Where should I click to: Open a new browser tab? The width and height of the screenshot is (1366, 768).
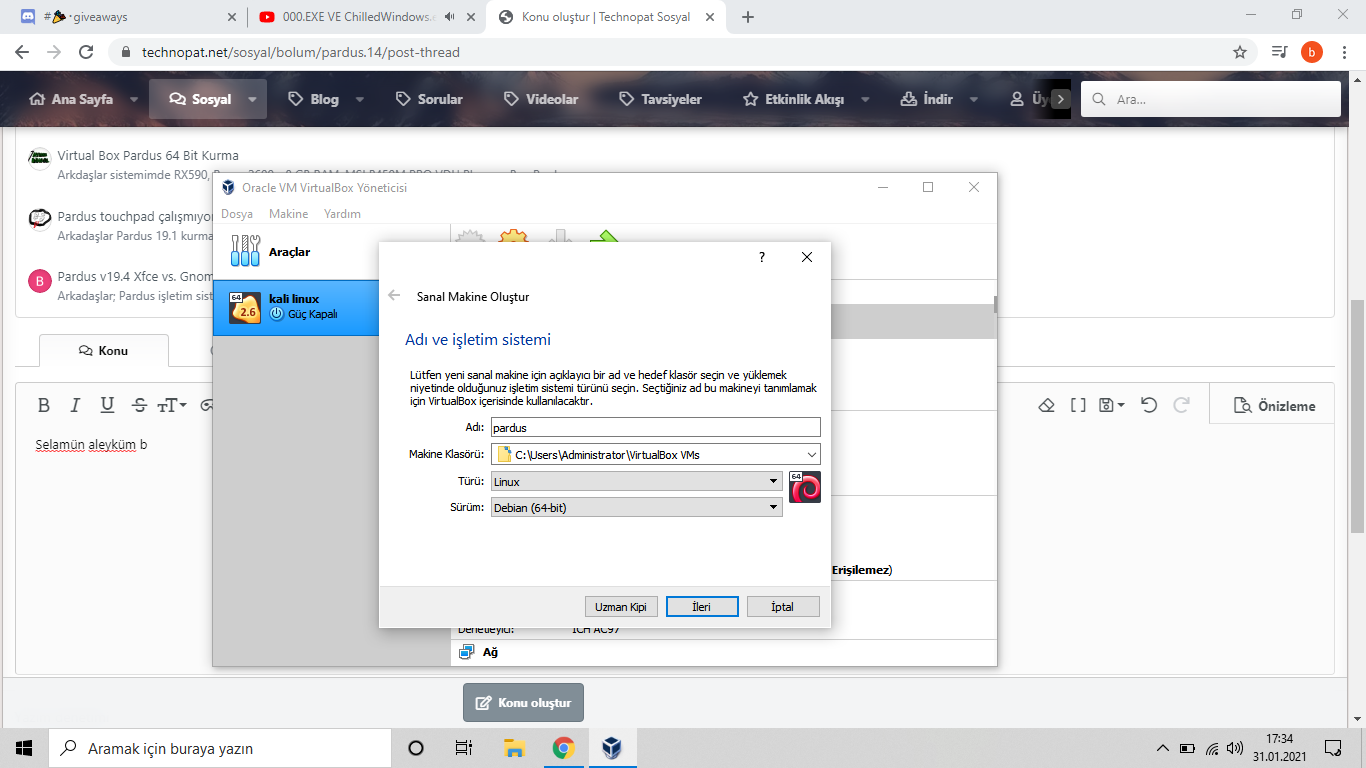click(748, 17)
